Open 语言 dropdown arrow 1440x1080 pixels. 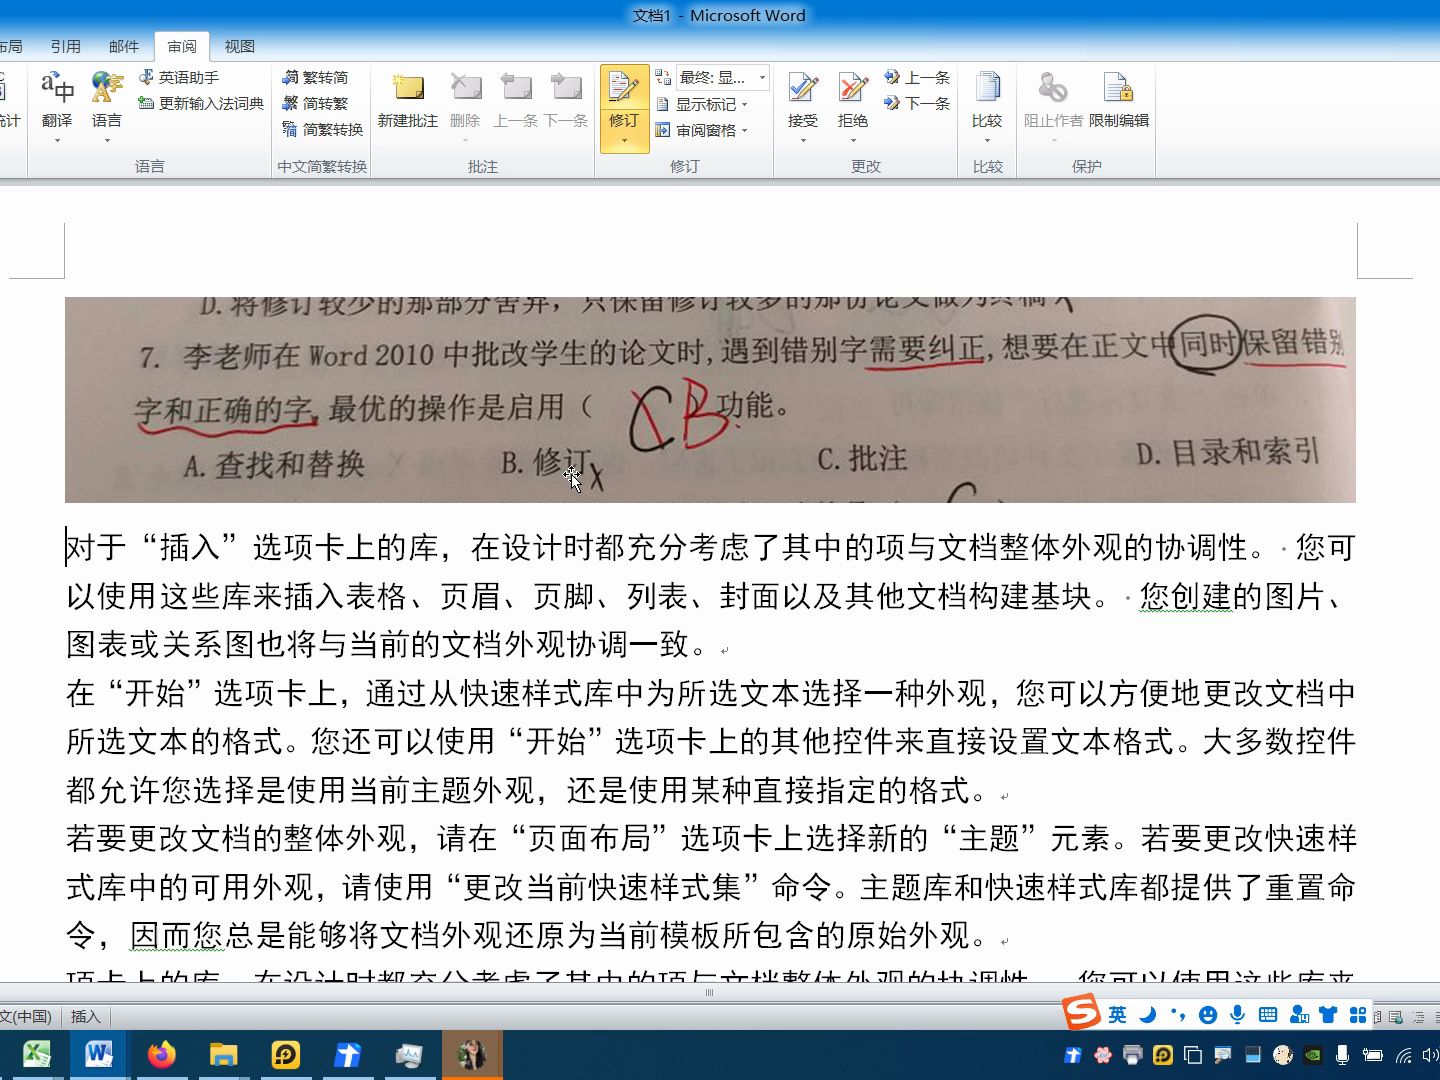click(107, 141)
